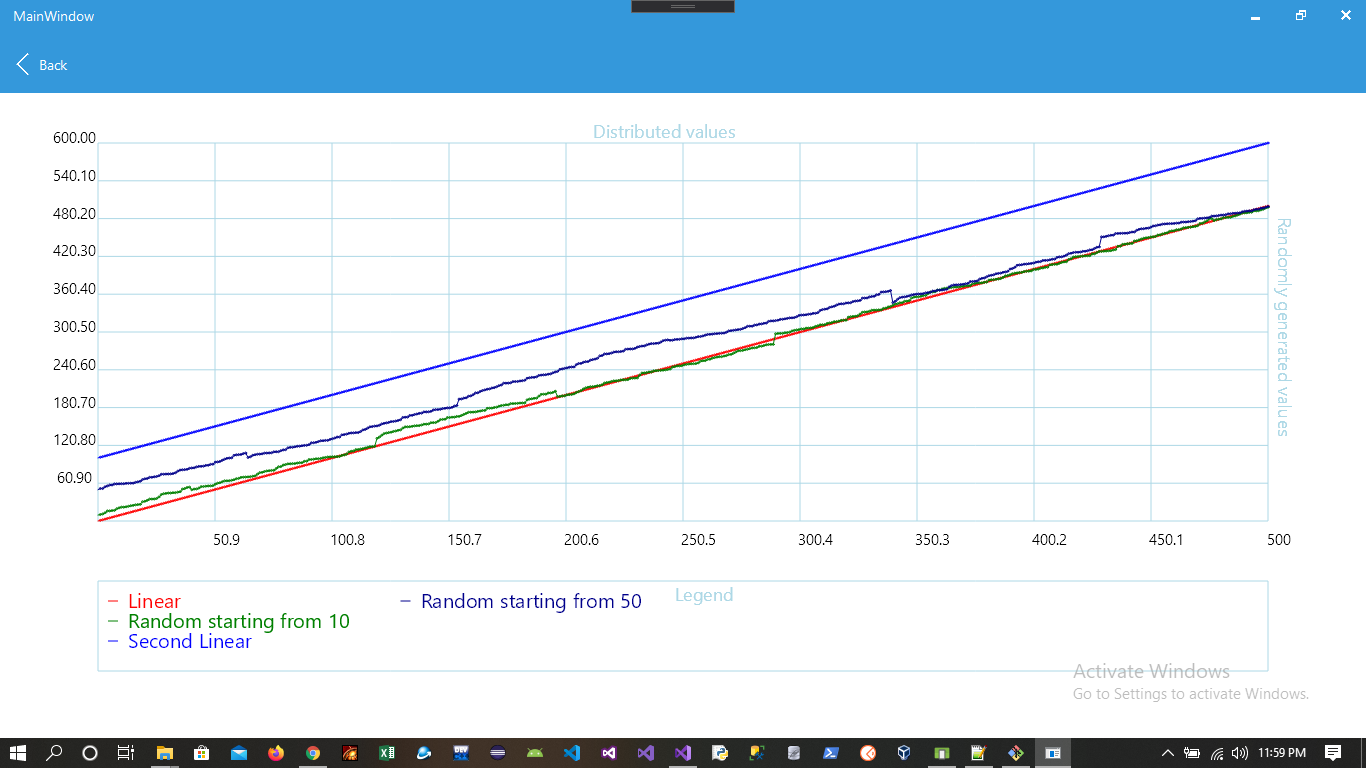Open Notepad++ from the taskbar
This screenshot has height=768, width=1366.
click(x=979, y=753)
